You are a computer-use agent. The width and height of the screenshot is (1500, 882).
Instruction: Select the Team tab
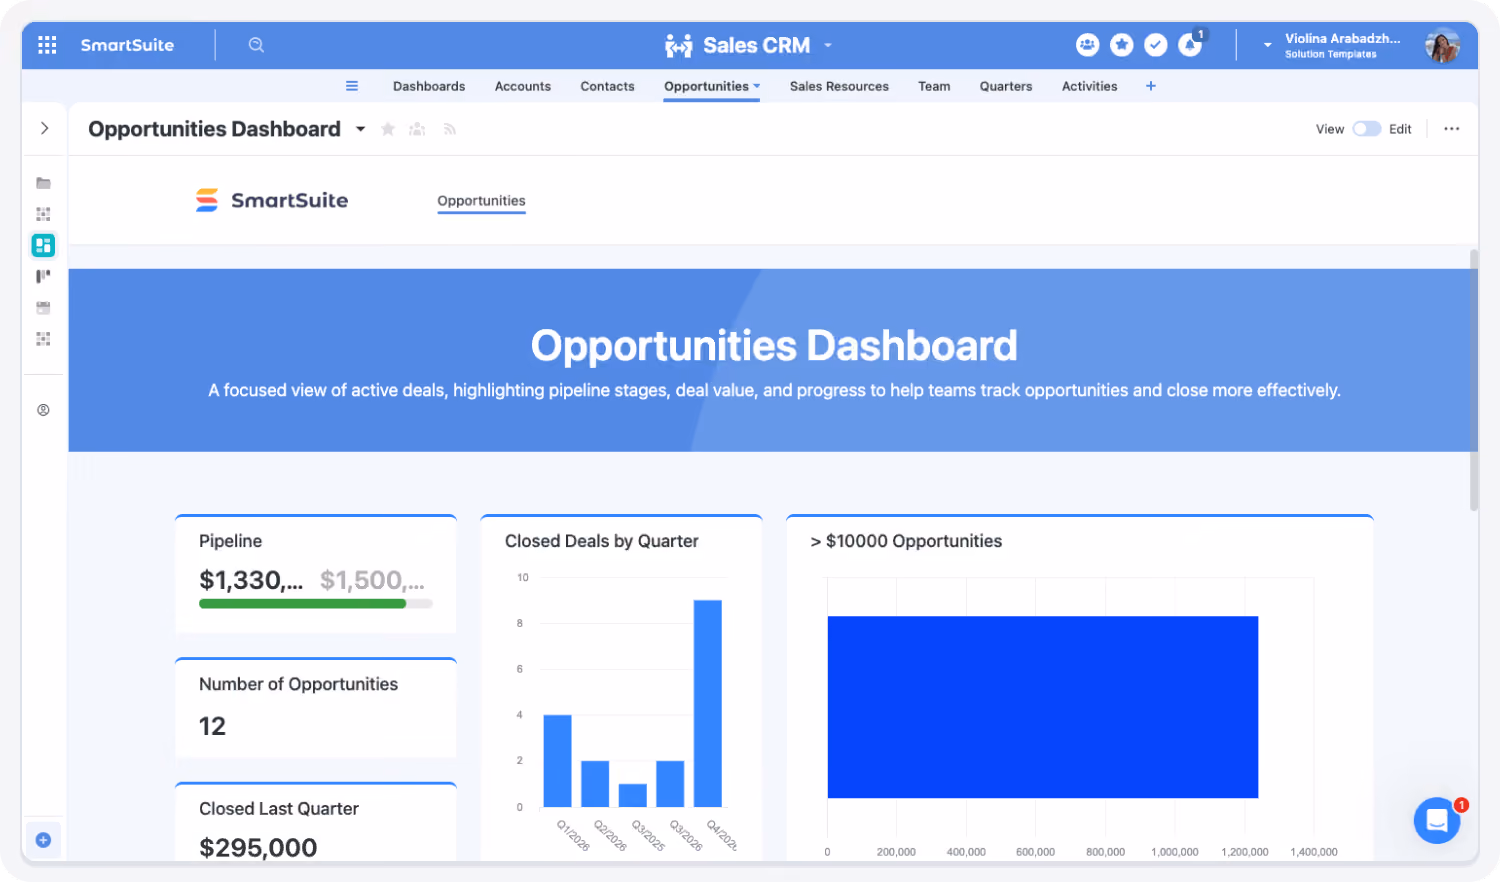click(x=934, y=86)
